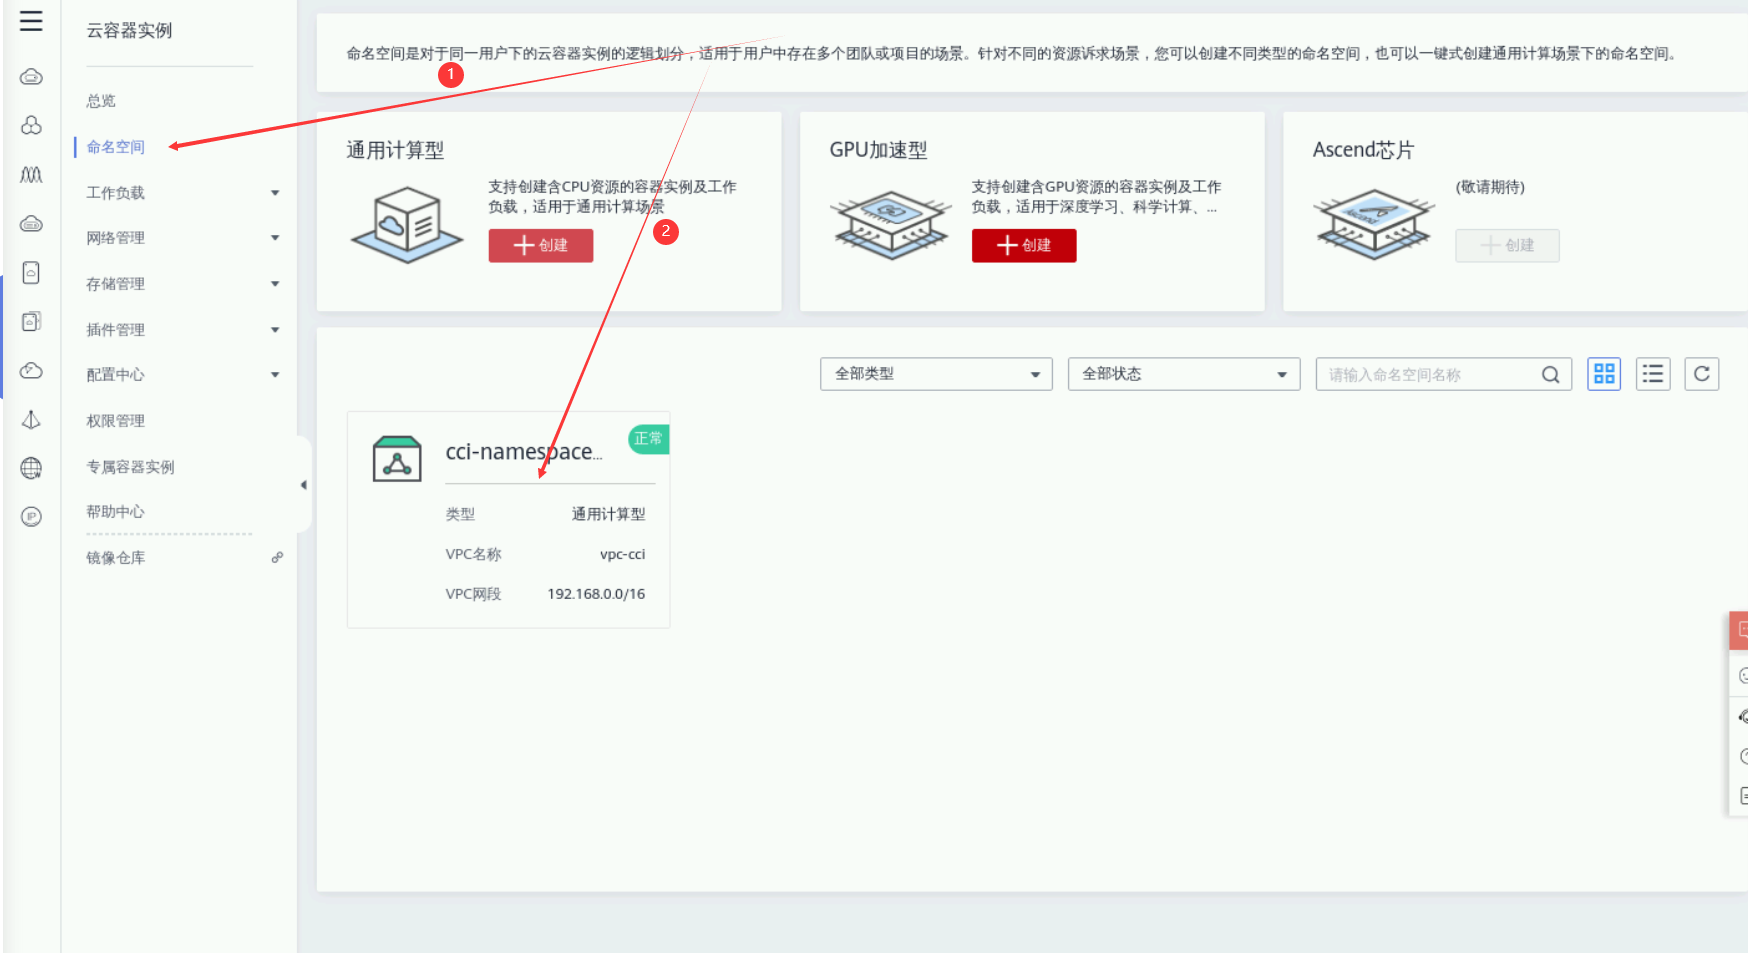This screenshot has height=953, width=1748.
Task: Click the Ascend芯片 chip illustration
Action: (x=1374, y=224)
